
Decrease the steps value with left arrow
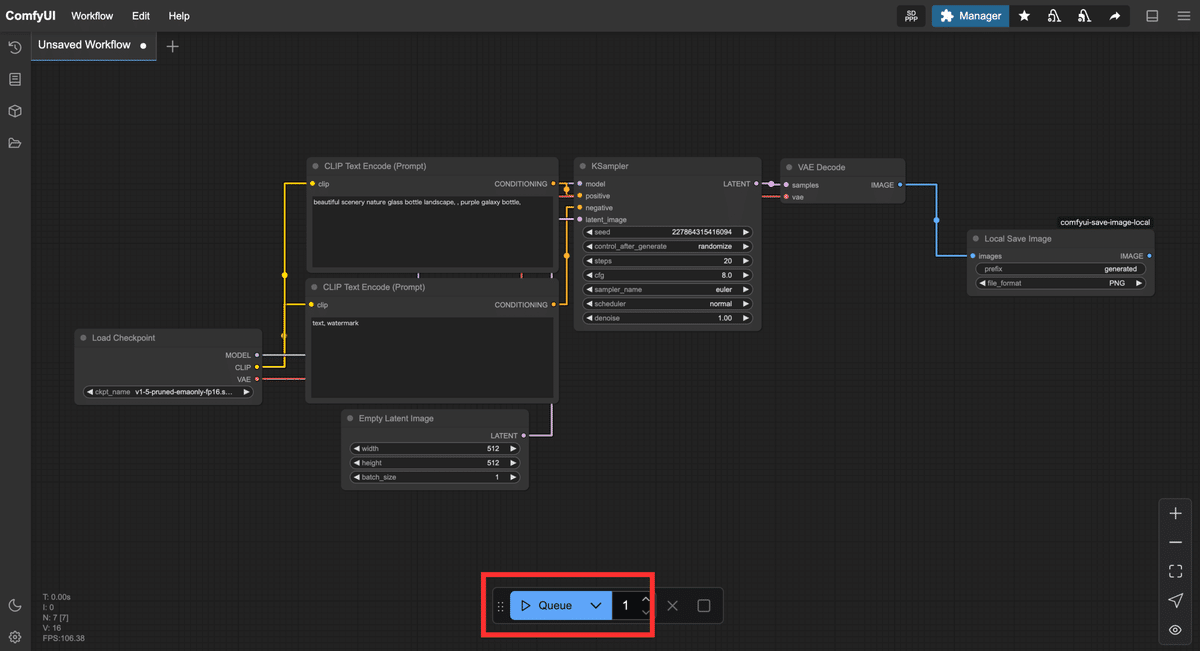(590, 261)
